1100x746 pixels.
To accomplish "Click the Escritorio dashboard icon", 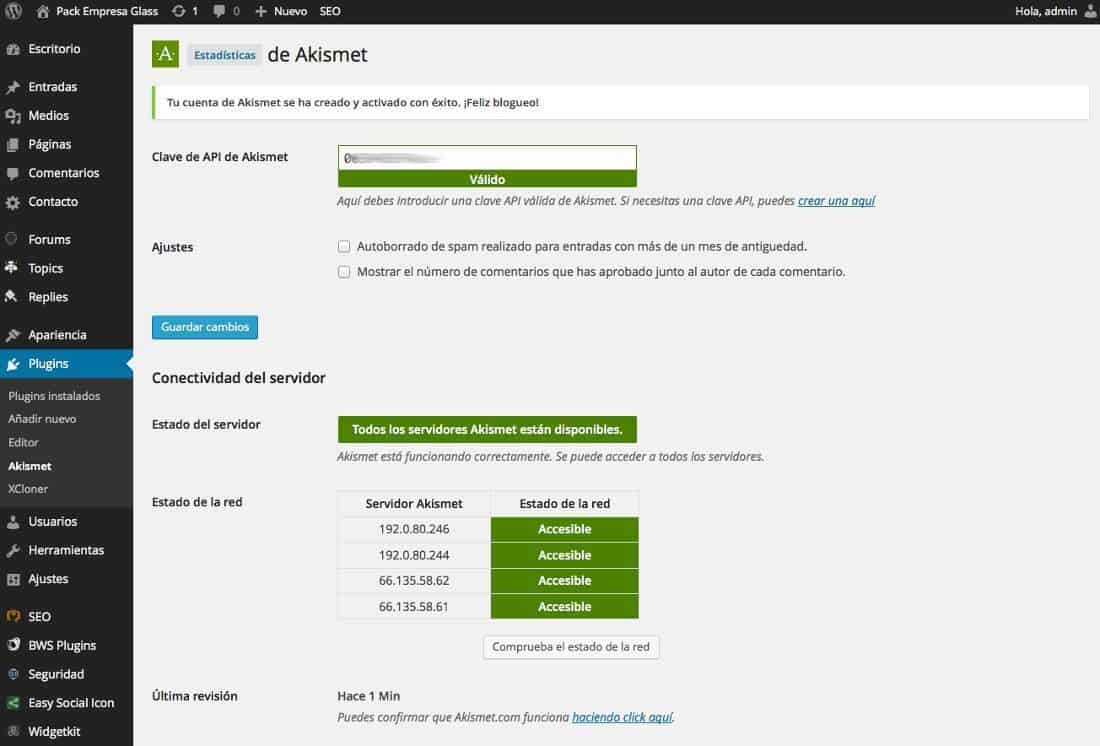I will click(13, 49).
